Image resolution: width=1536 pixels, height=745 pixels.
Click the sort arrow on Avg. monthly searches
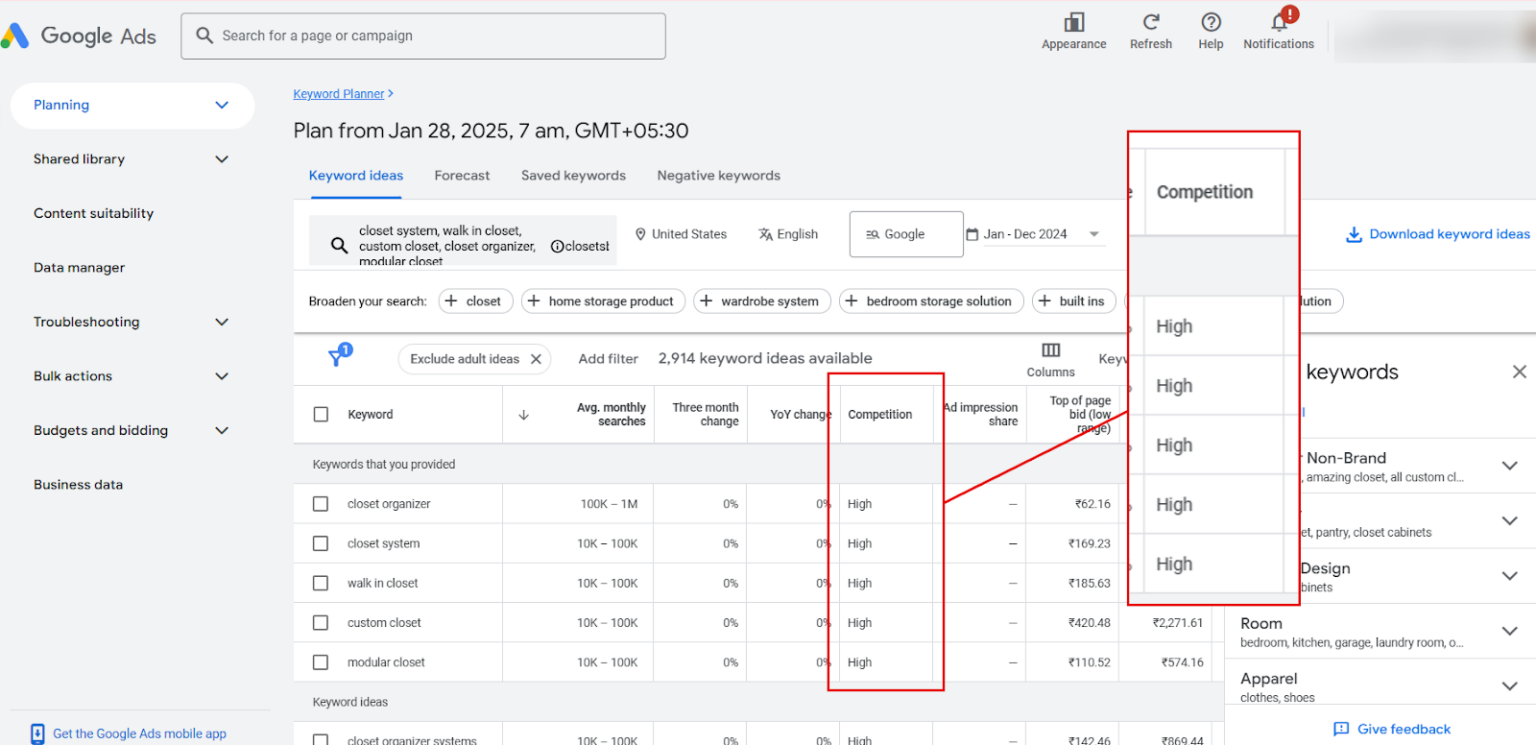(524, 414)
